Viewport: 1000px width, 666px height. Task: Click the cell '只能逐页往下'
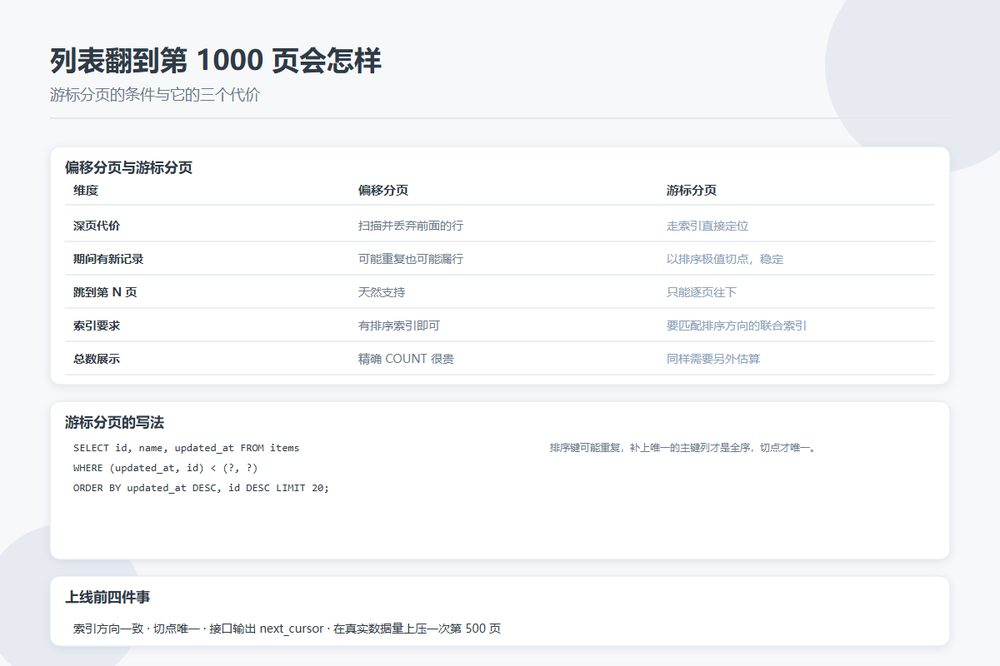(x=702, y=292)
